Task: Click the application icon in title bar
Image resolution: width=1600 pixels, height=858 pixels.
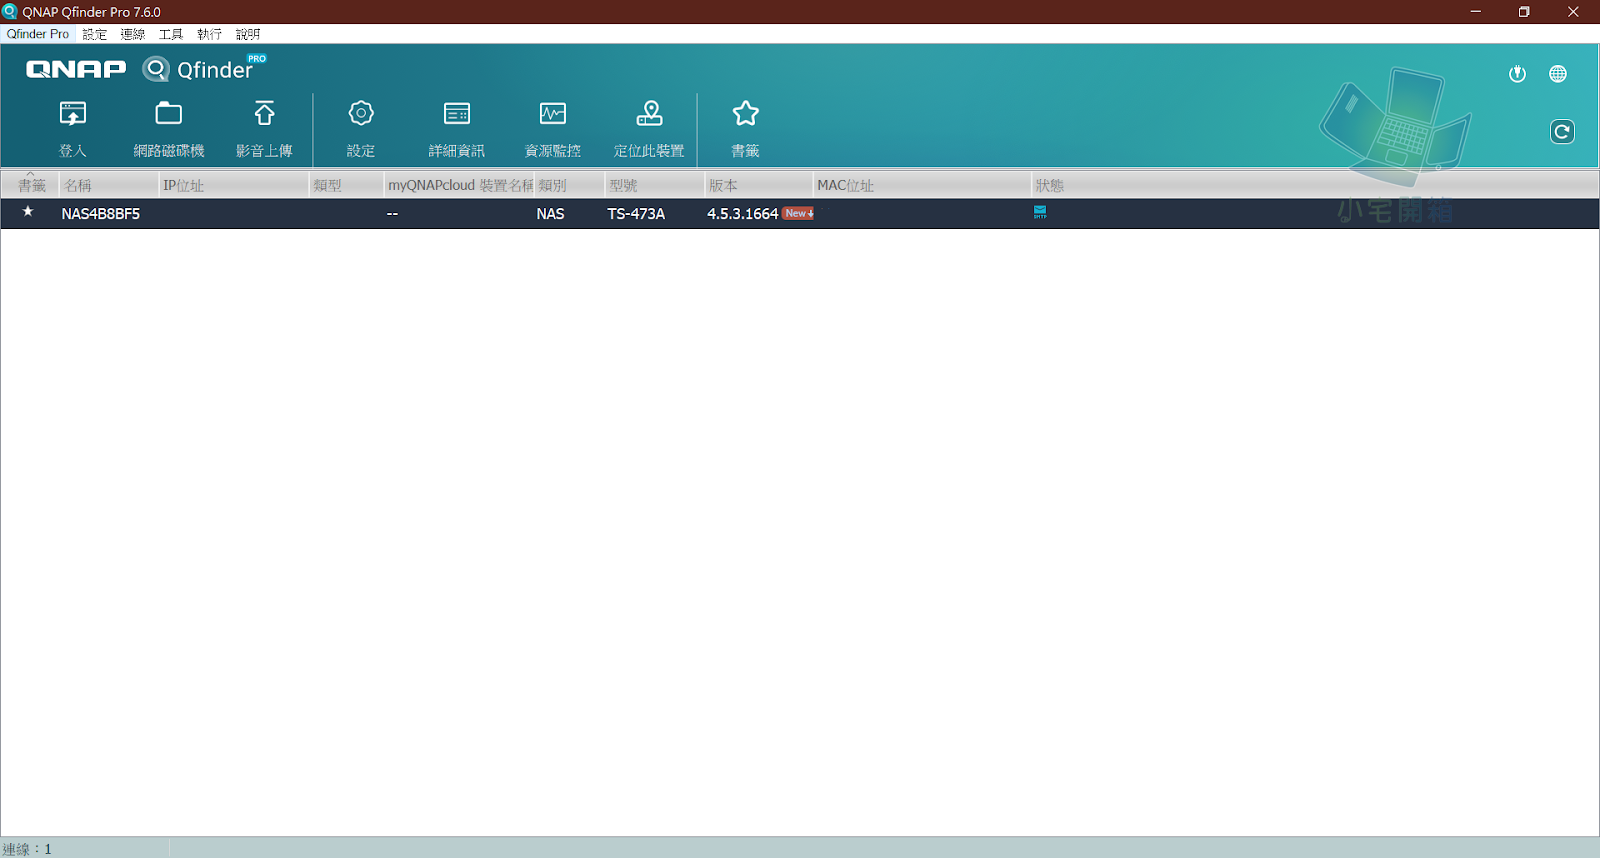Action: (10, 12)
